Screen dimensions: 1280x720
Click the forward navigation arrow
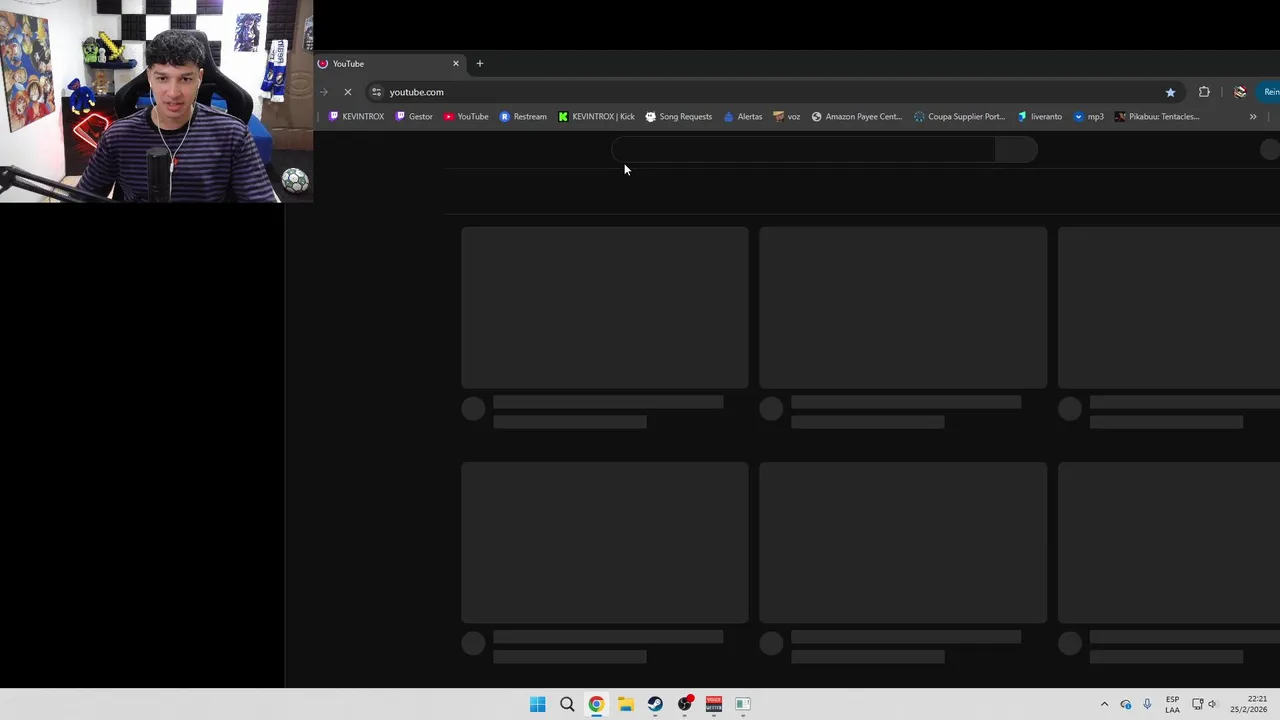click(324, 92)
